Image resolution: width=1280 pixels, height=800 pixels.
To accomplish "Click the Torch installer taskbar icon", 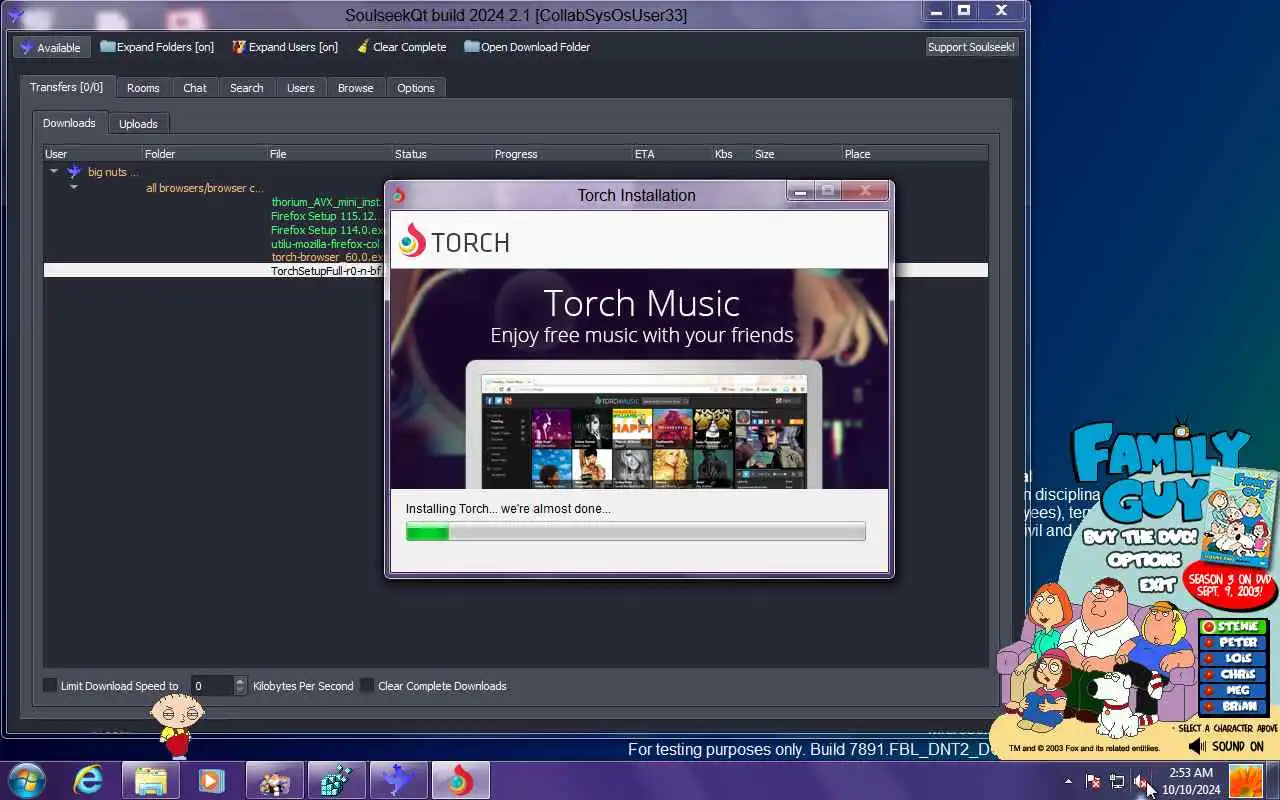I will click(x=460, y=780).
